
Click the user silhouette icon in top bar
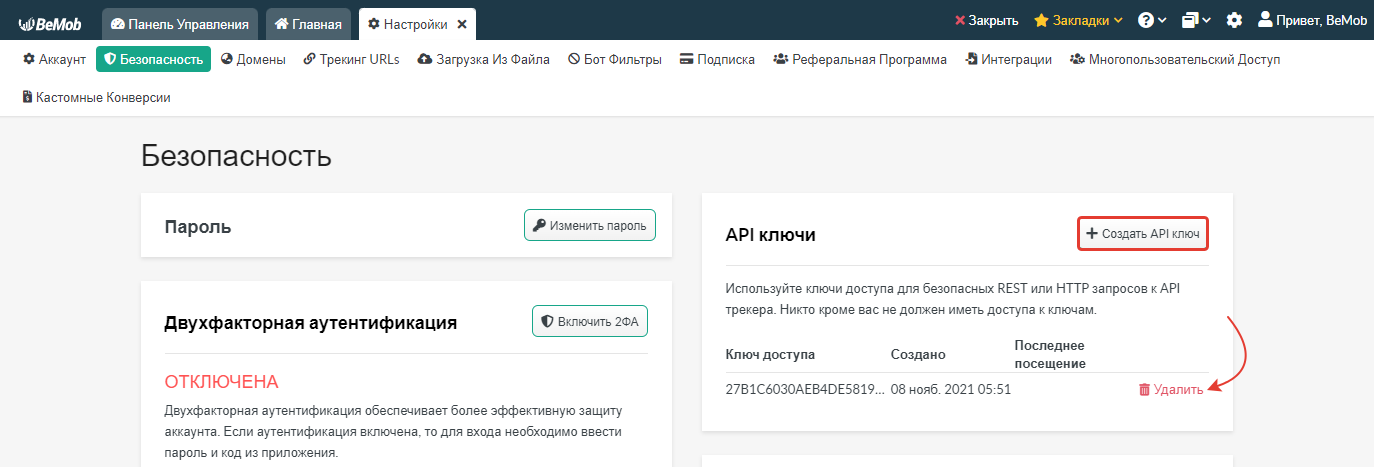click(1265, 19)
